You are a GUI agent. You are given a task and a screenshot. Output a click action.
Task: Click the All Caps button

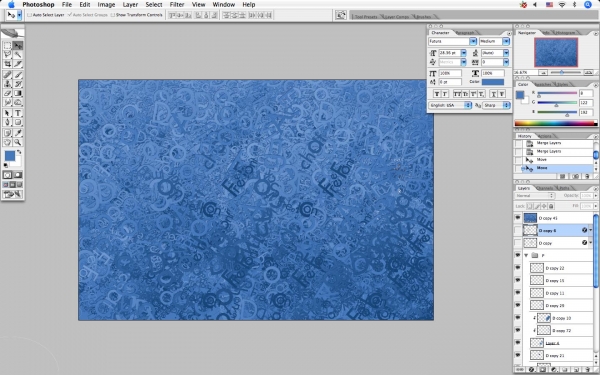coord(457,94)
